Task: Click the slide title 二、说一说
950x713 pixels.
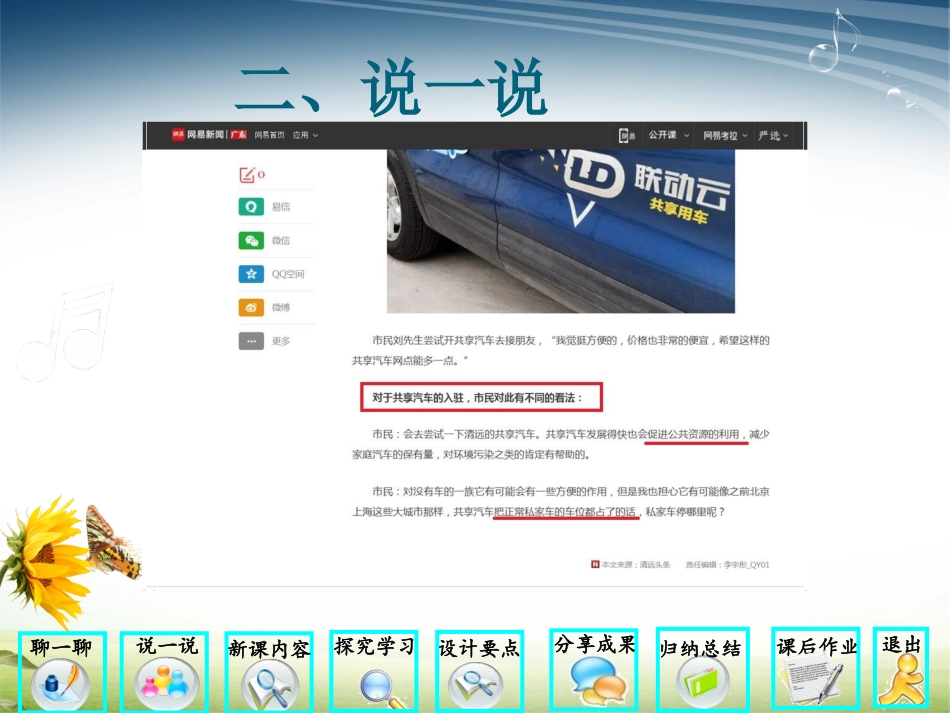Action: click(x=391, y=88)
